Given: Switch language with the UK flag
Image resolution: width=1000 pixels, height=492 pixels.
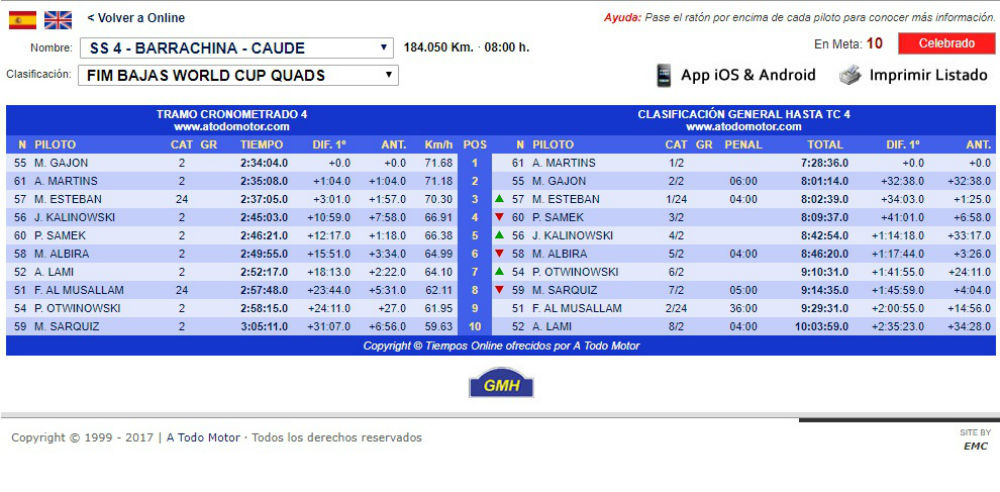Looking at the screenshot, I should click(x=58, y=19).
